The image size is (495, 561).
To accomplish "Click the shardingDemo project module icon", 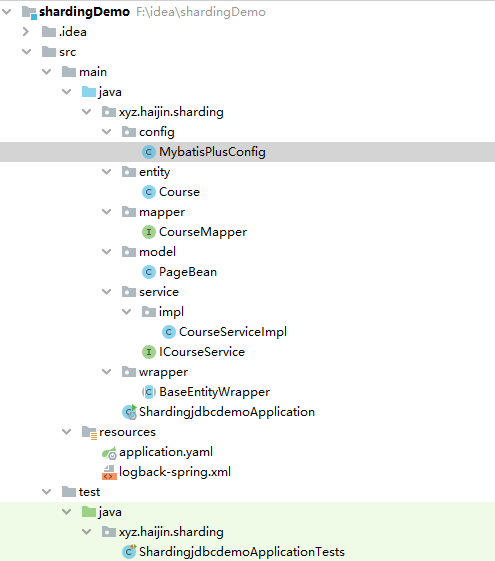I will point(29,13).
